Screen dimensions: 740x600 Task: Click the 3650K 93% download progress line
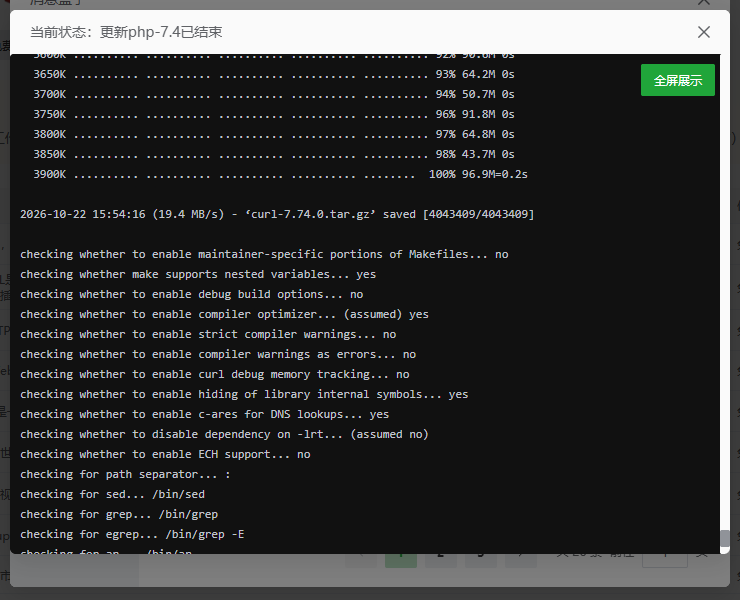[274, 74]
